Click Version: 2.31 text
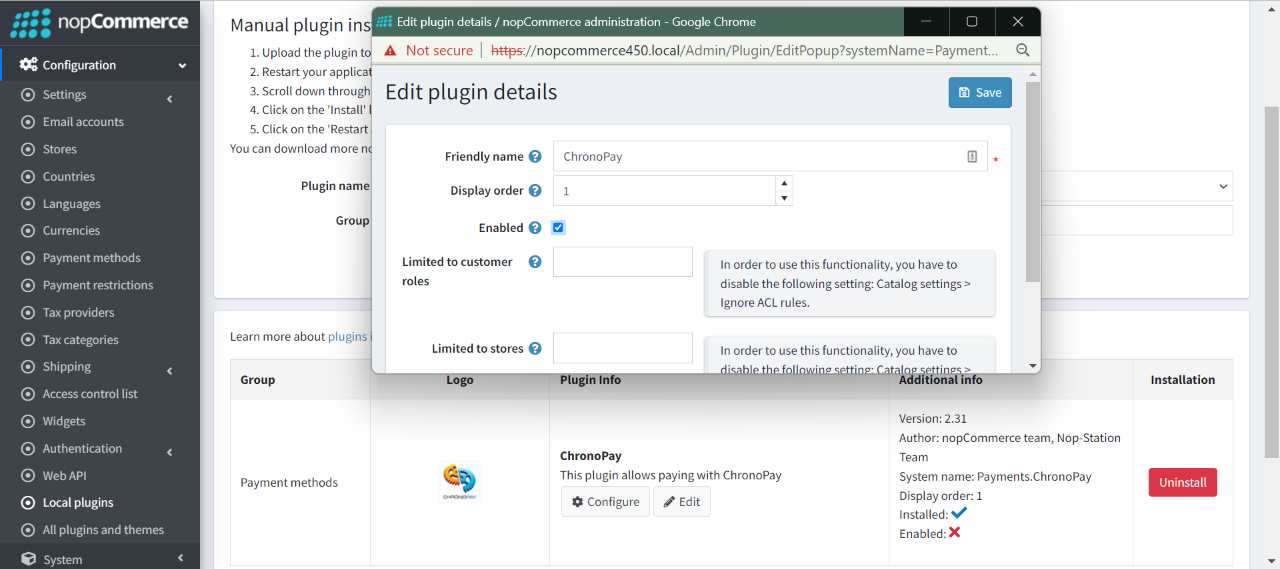The width and height of the screenshot is (1280, 569). pyautogui.click(x=933, y=419)
